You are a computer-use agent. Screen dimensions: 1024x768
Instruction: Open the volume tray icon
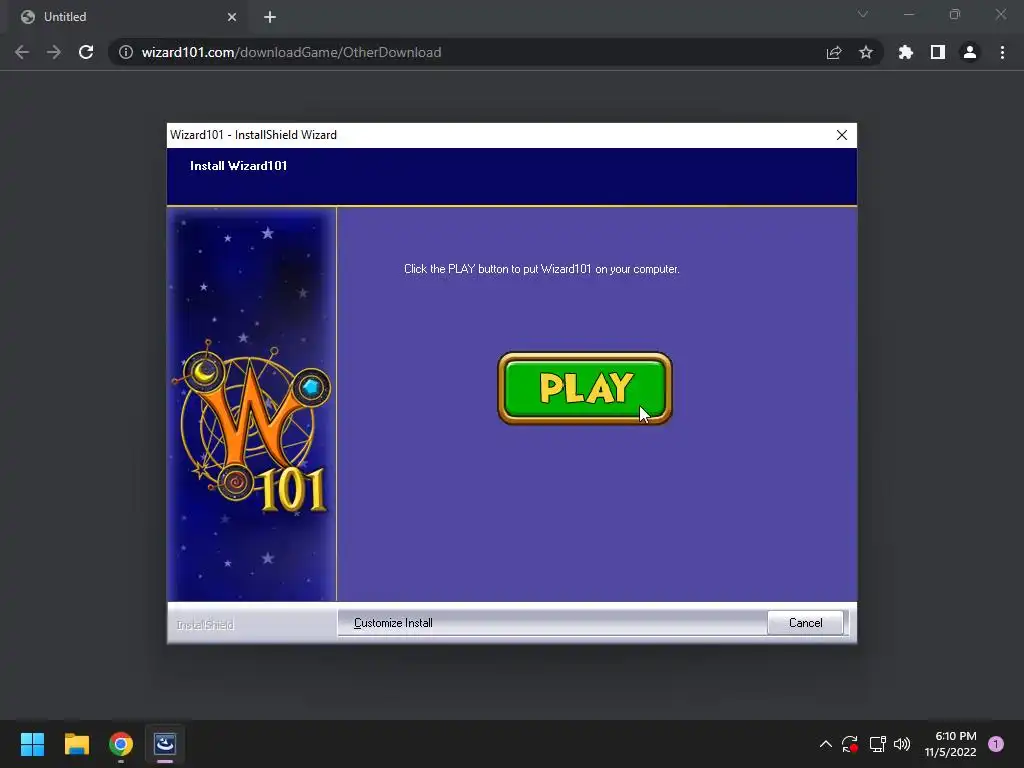click(x=902, y=744)
